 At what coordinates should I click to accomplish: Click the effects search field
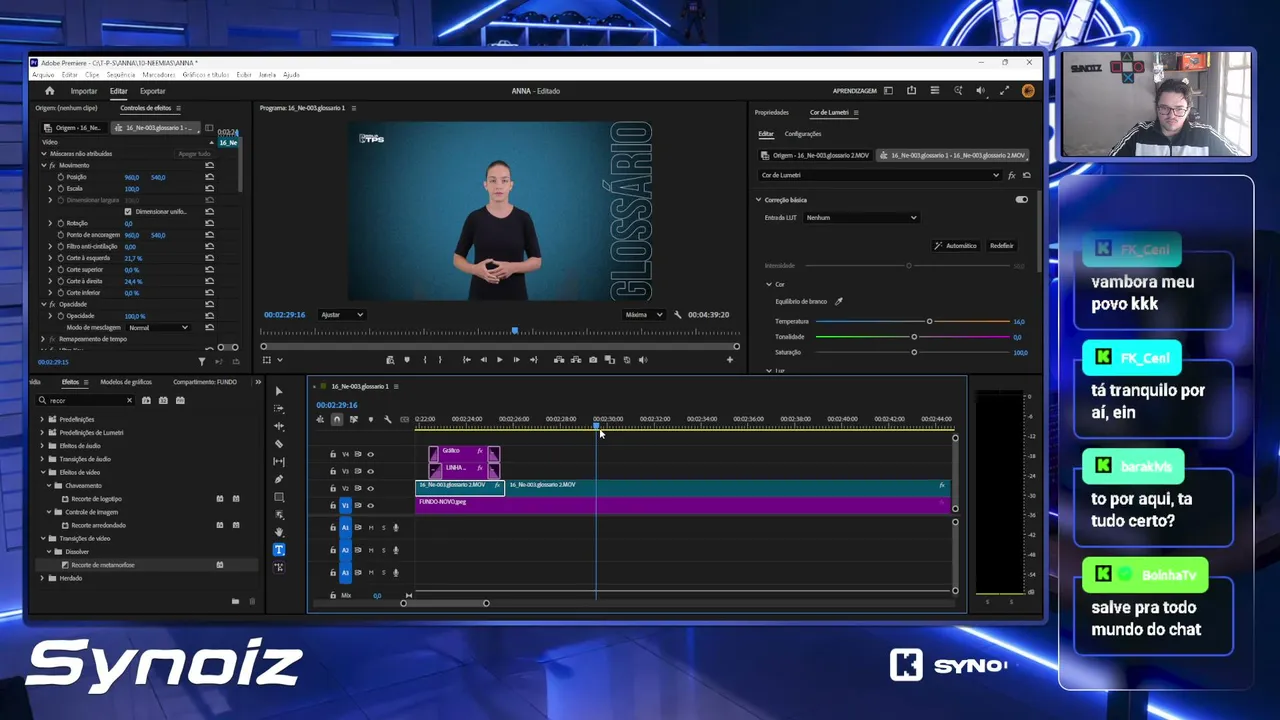85,400
